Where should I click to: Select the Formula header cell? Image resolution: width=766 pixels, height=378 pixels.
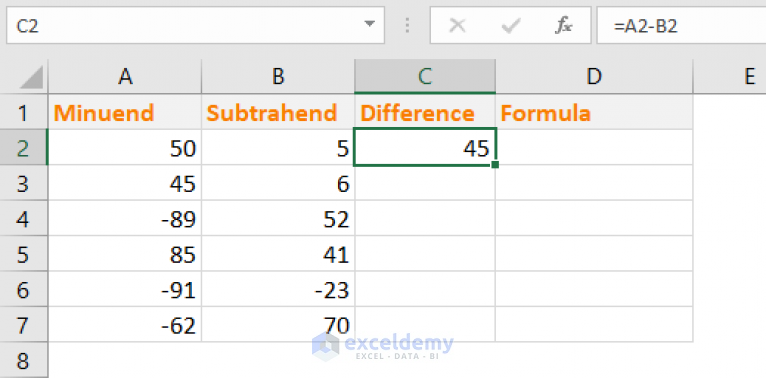pos(594,112)
